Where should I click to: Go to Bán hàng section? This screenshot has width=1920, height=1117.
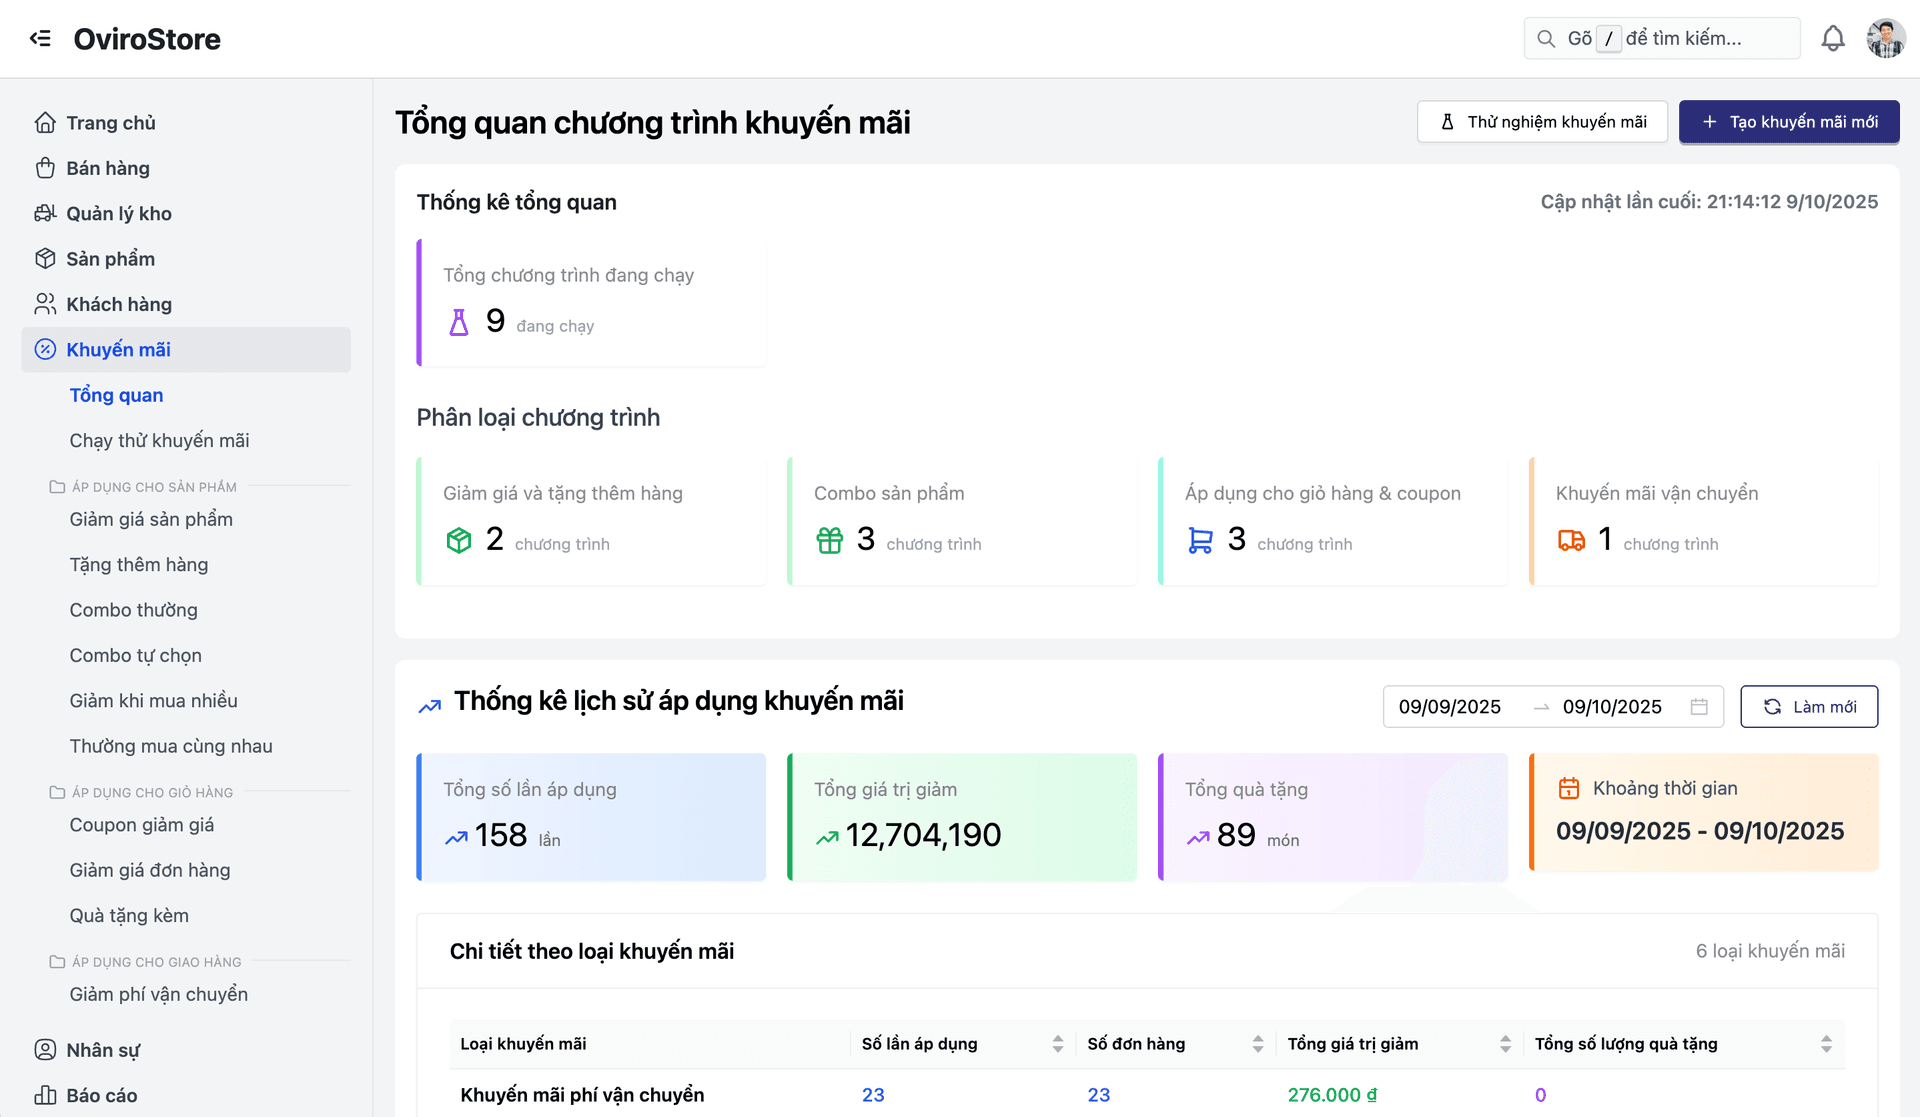107,168
